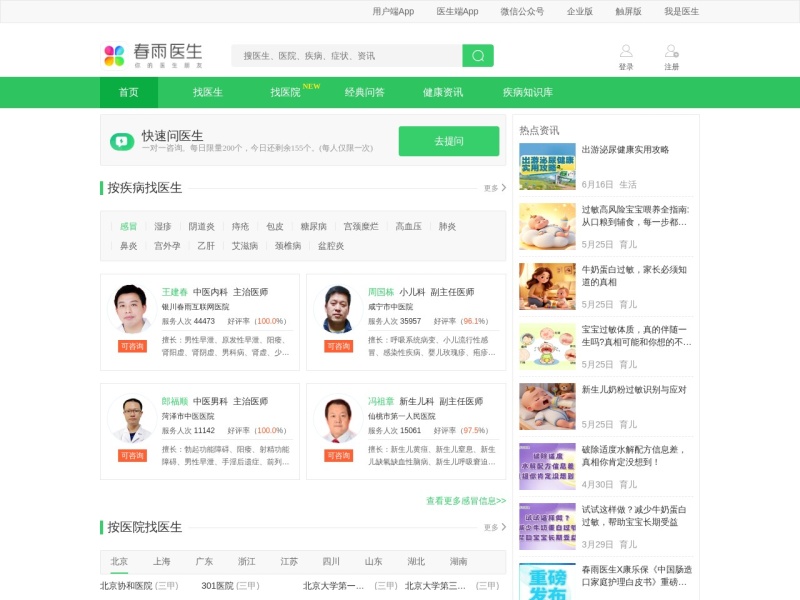Select the 湿疹 disease tag
Image resolution: width=800 pixels, height=600 pixels.
[163, 227]
